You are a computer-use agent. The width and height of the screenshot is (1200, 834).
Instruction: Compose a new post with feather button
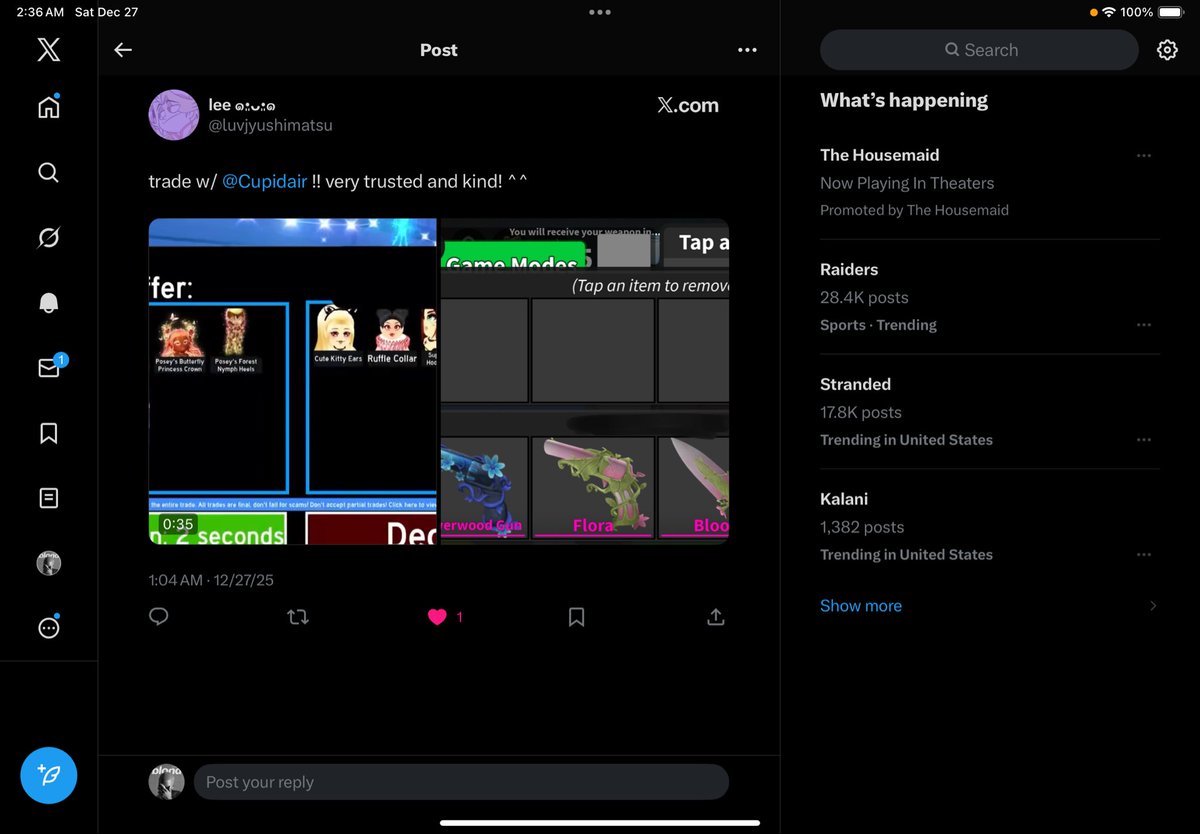click(48, 775)
